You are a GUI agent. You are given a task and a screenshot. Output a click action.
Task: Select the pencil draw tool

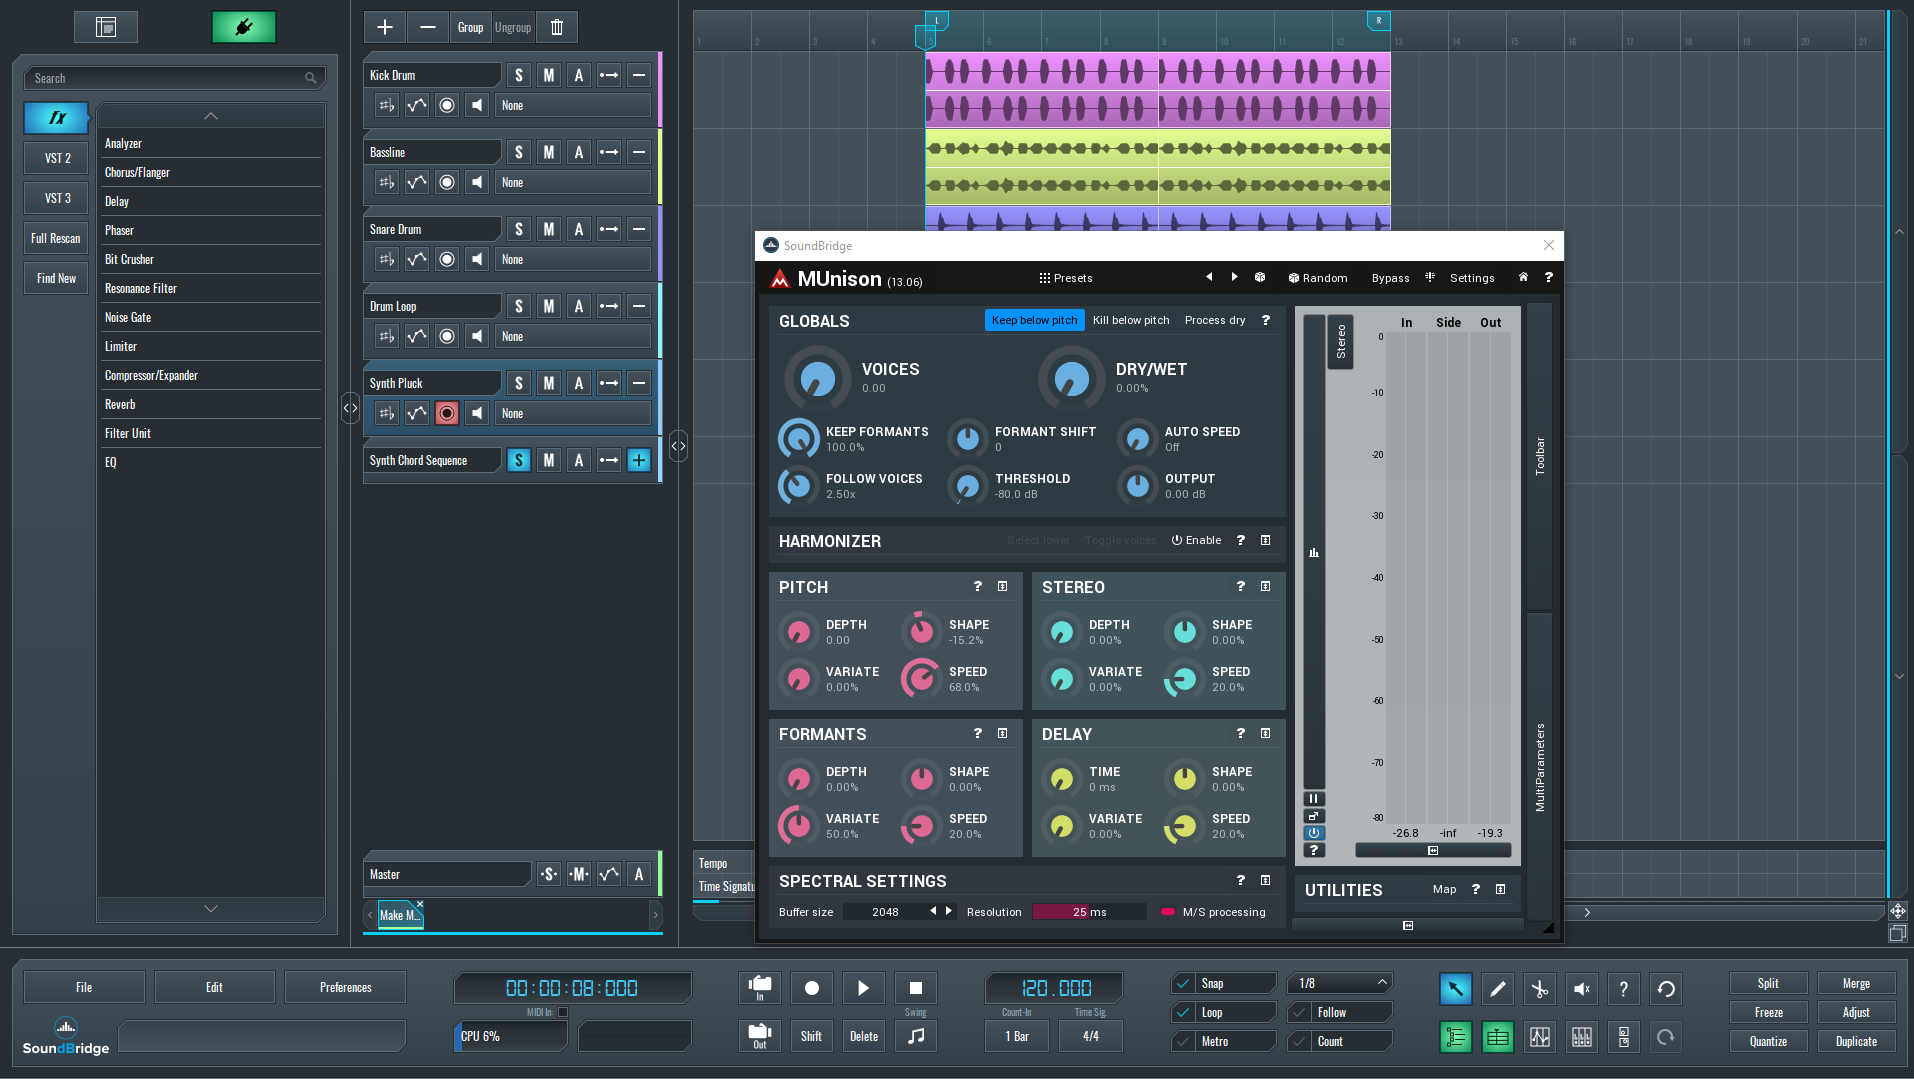pyautogui.click(x=1498, y=989)
